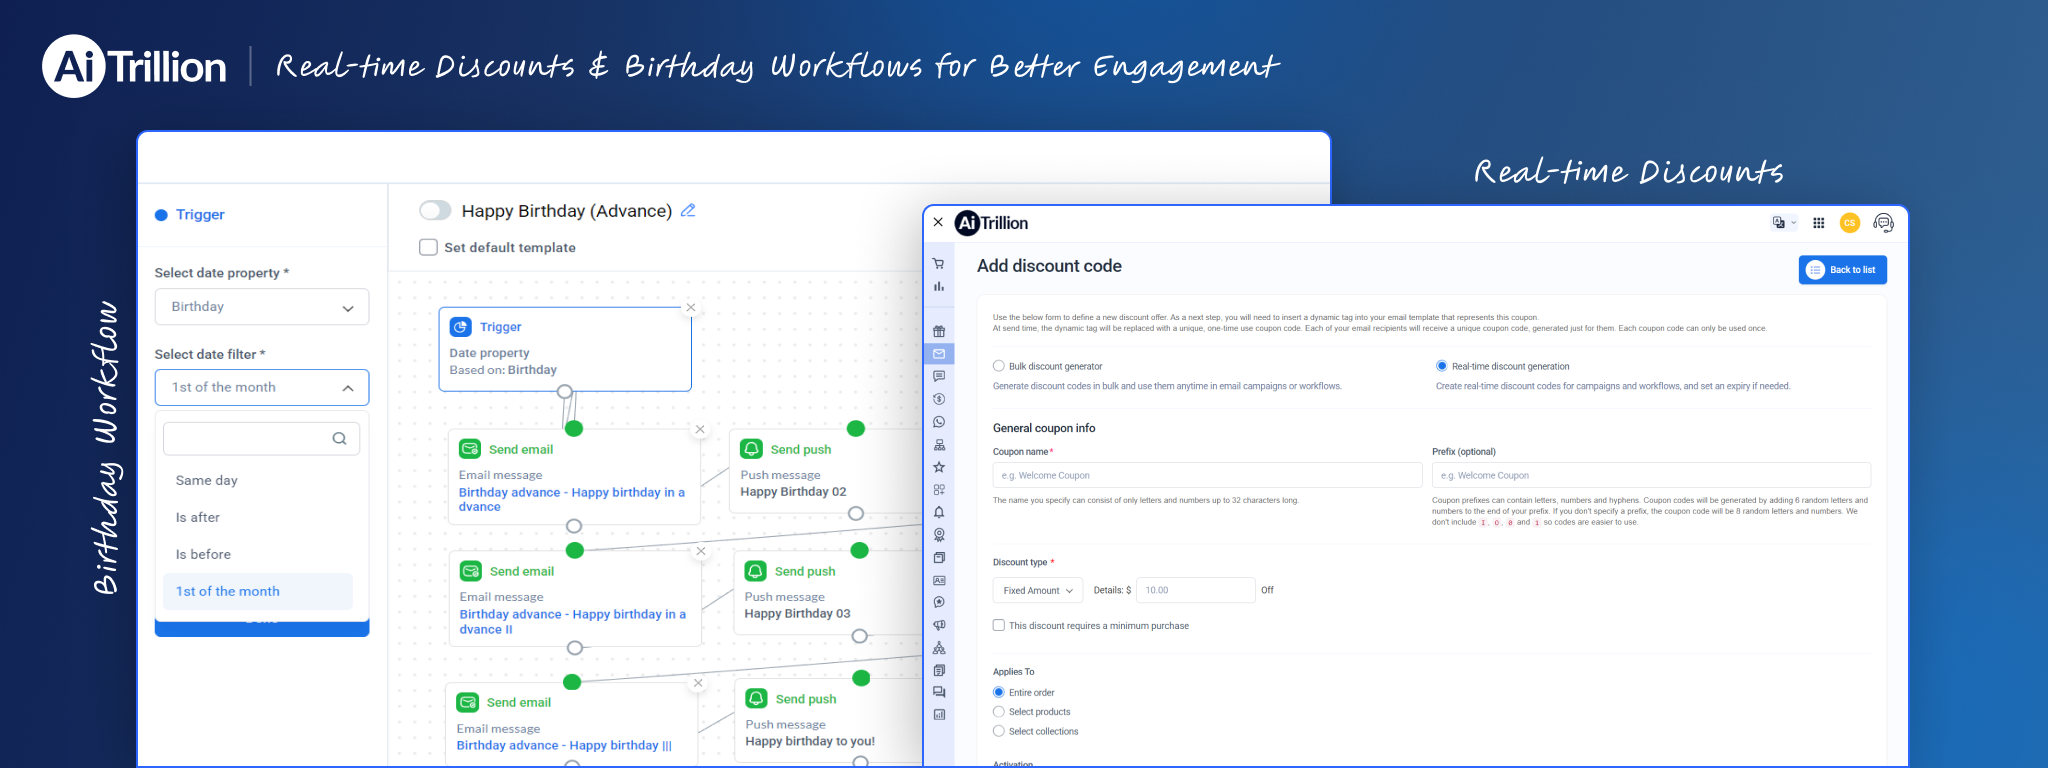2048x768 pixels.
Task: Collapse the '1st of the month' date filter dropdown
Action: pyautogui.click(x=262, y=387)
